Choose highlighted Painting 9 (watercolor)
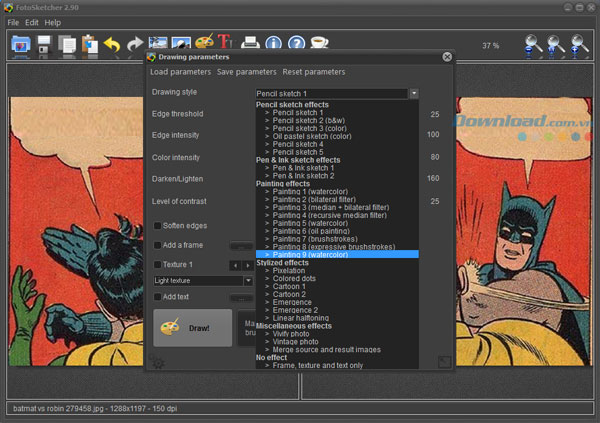Screen dimensions: 600x423 coord(337,255)
